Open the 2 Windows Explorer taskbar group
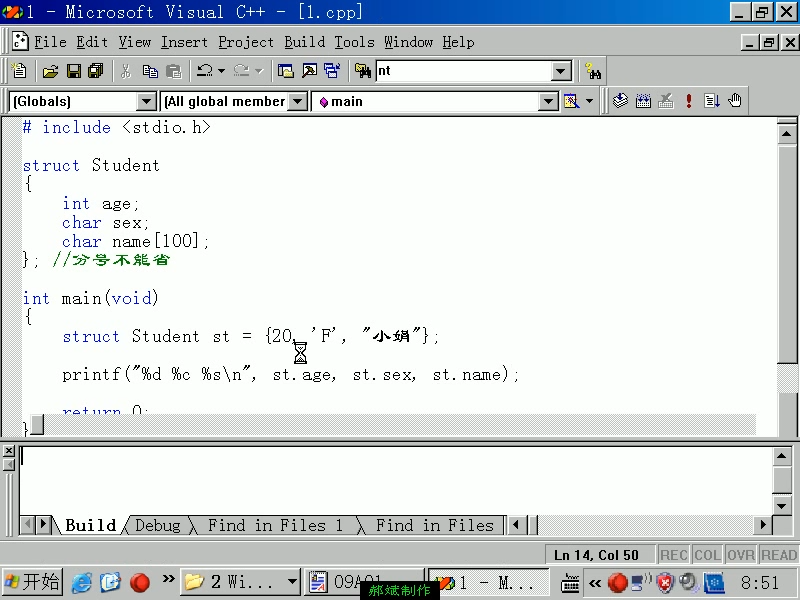The image size is (800, 600). pos(240,582)
